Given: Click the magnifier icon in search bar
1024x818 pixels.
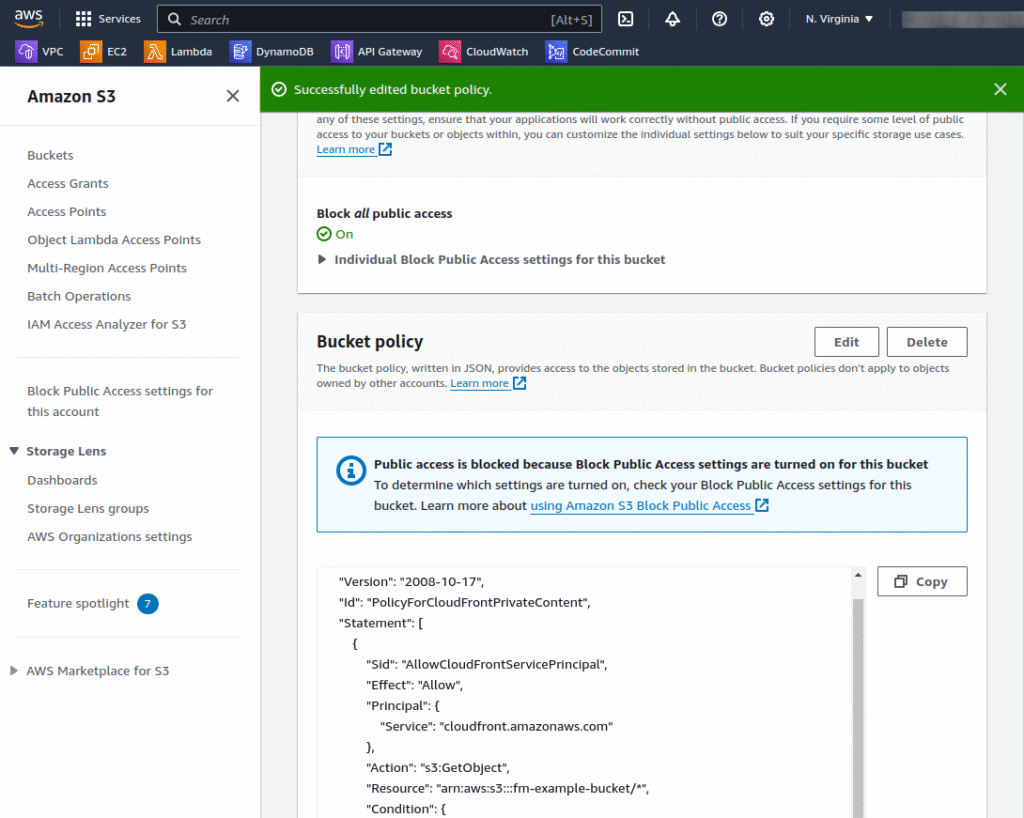Looking at the screenshot, I should click(x=174, y=20).
